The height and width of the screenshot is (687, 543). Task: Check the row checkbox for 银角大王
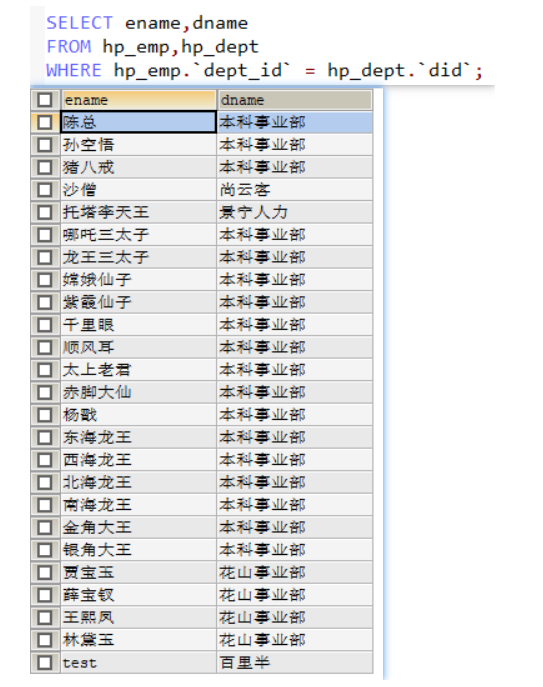[45, 550]
